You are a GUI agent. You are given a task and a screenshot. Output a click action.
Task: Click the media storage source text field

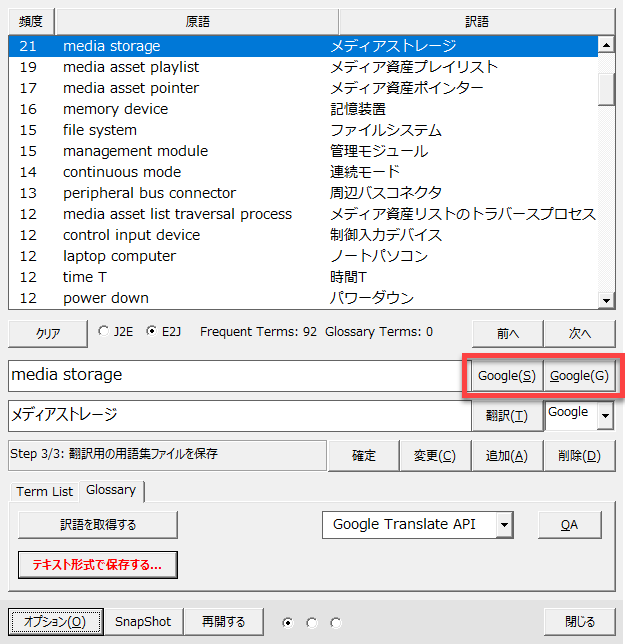pyautogui.click(x=235, y=376)
